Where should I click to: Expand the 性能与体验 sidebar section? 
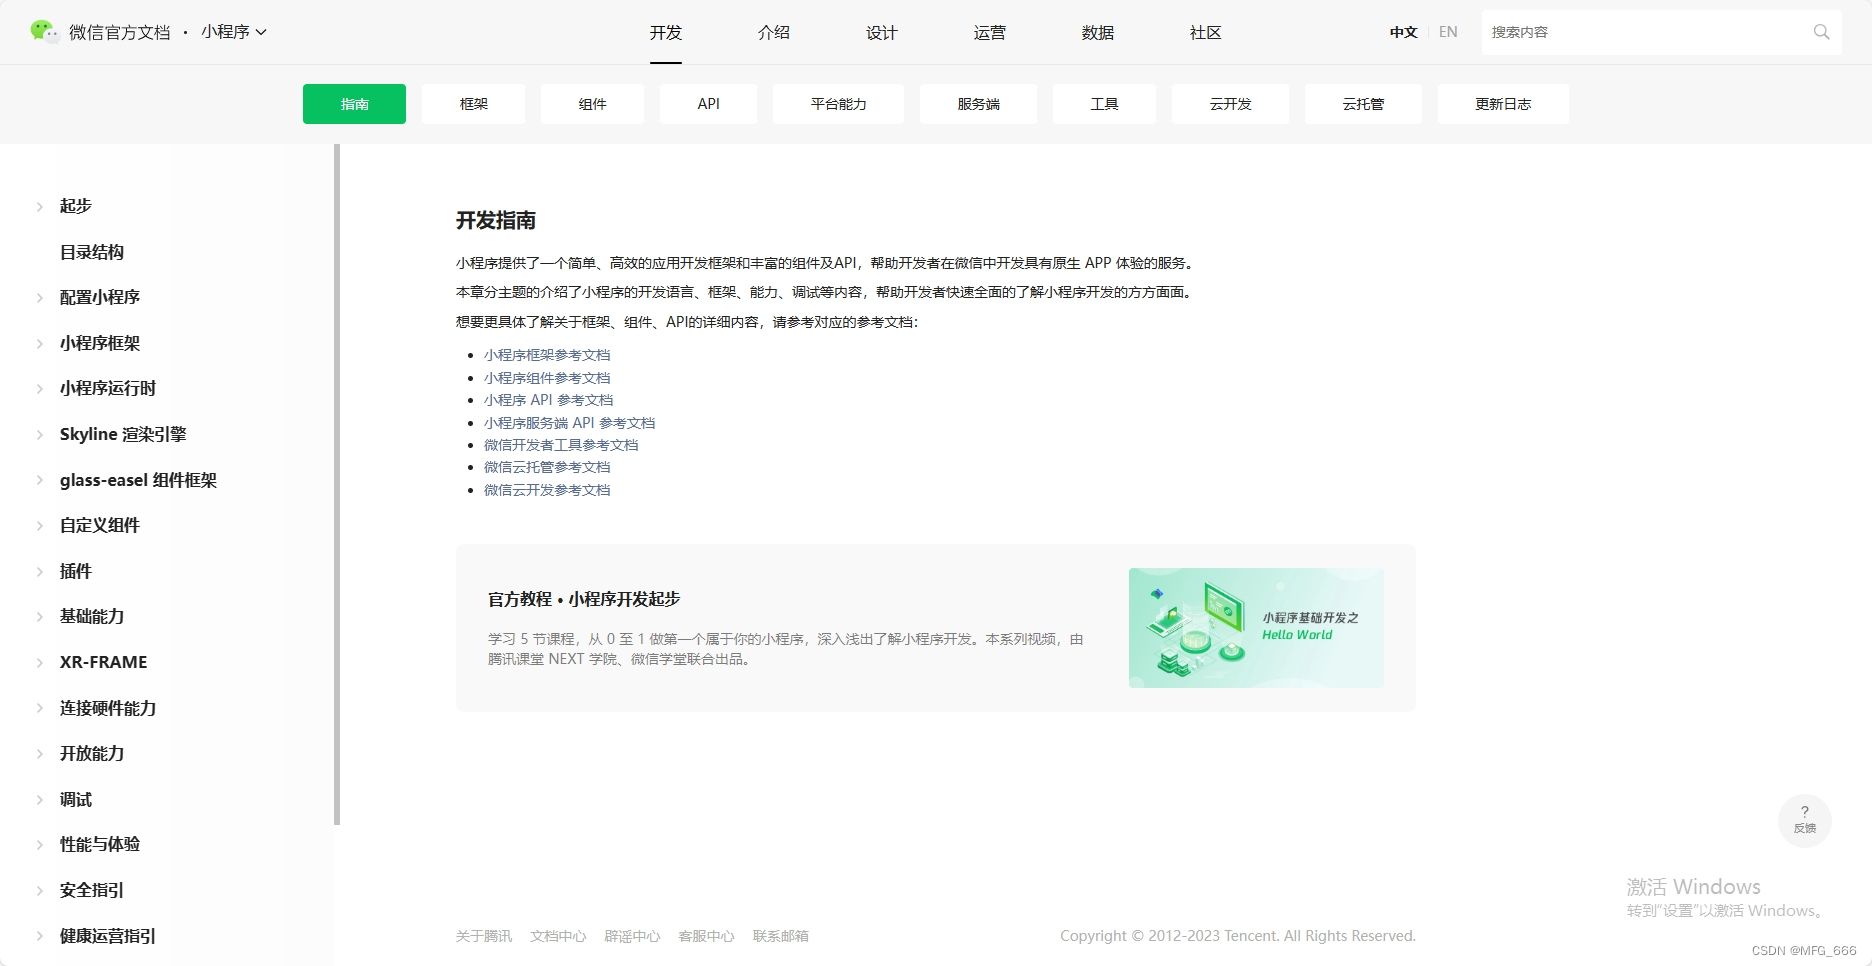point(39,844)
